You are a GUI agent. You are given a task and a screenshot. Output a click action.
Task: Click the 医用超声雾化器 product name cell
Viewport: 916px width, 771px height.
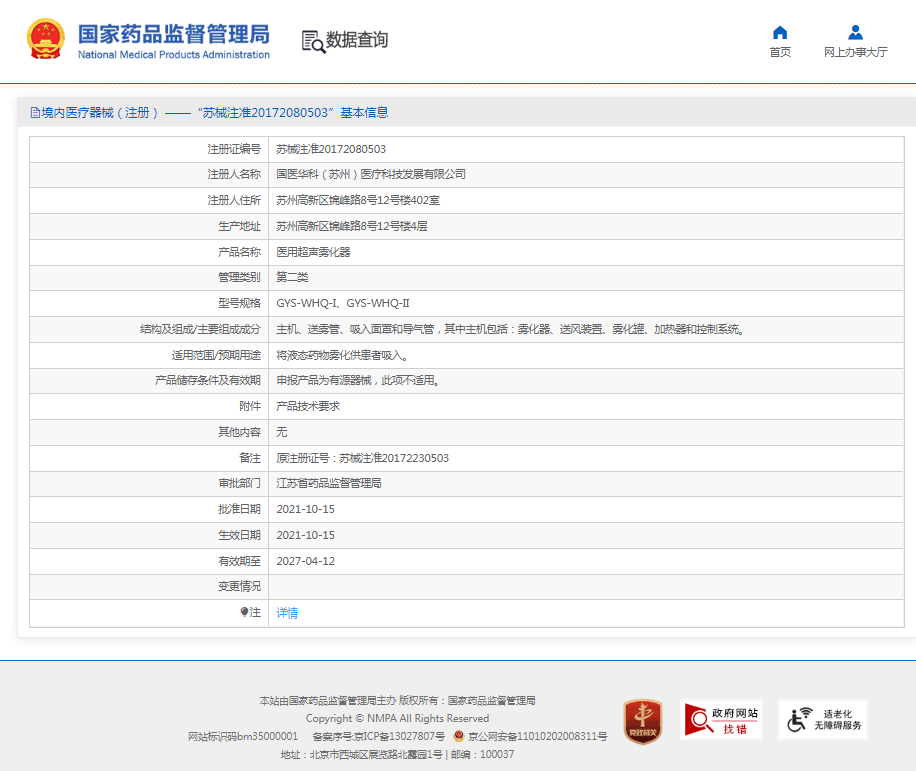tap(313, 252)
